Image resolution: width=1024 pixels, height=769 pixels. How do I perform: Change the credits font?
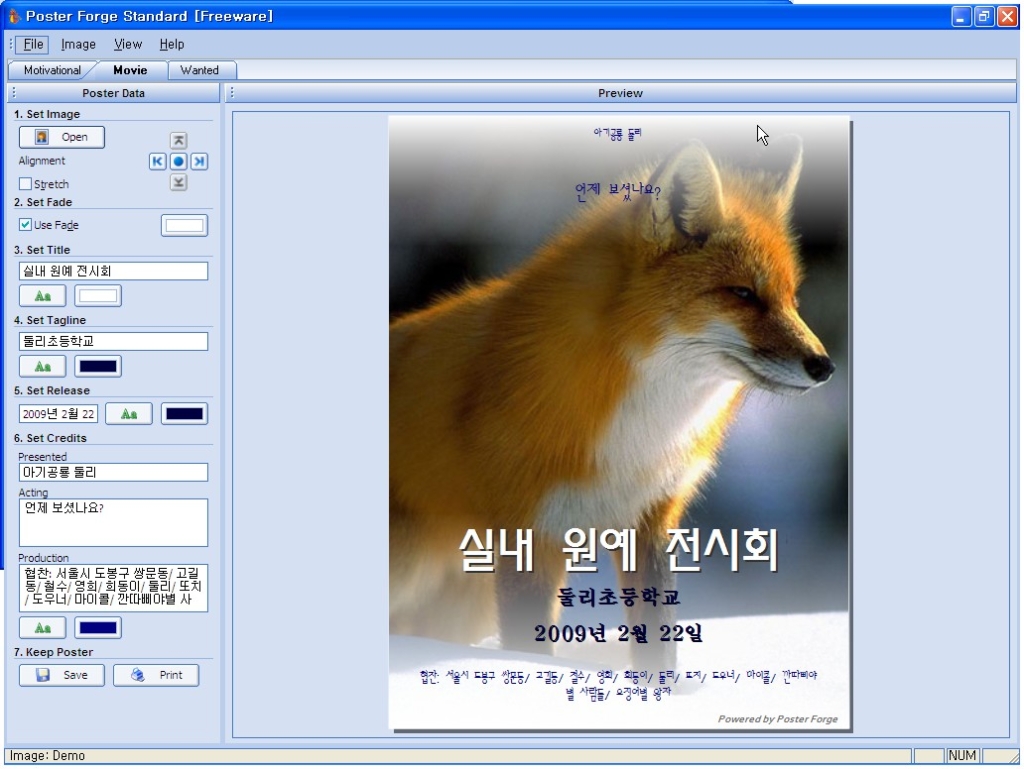[42, 628]
